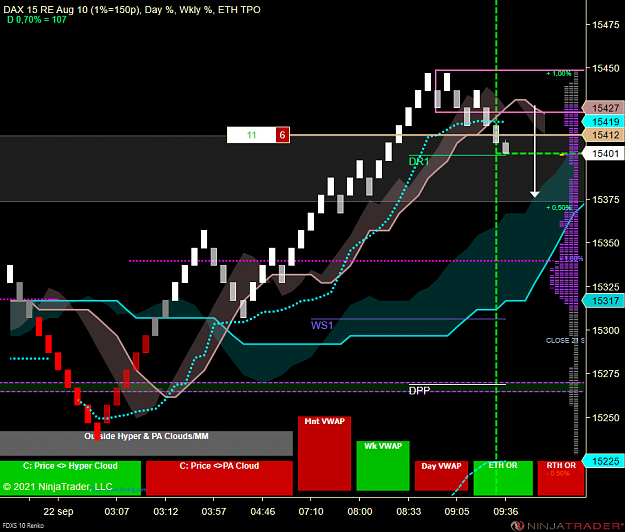Select the DPP pivot label
Viewport: 625px width, 532px height.
pos(419,391)
